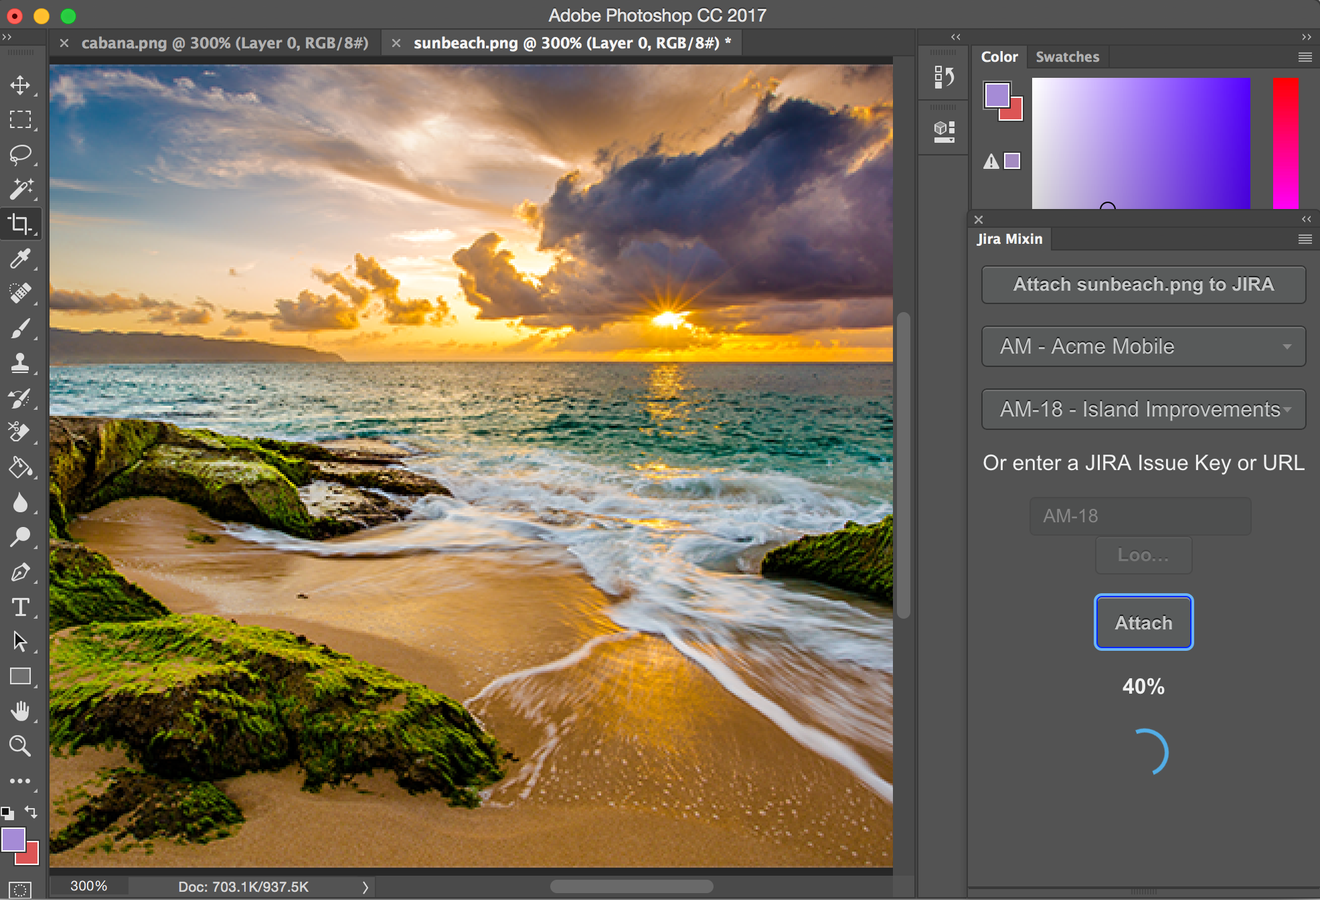Switch to the sunbeach.png document tab
The height and width of the screenshot is (900, 1320).
(572, 43)
